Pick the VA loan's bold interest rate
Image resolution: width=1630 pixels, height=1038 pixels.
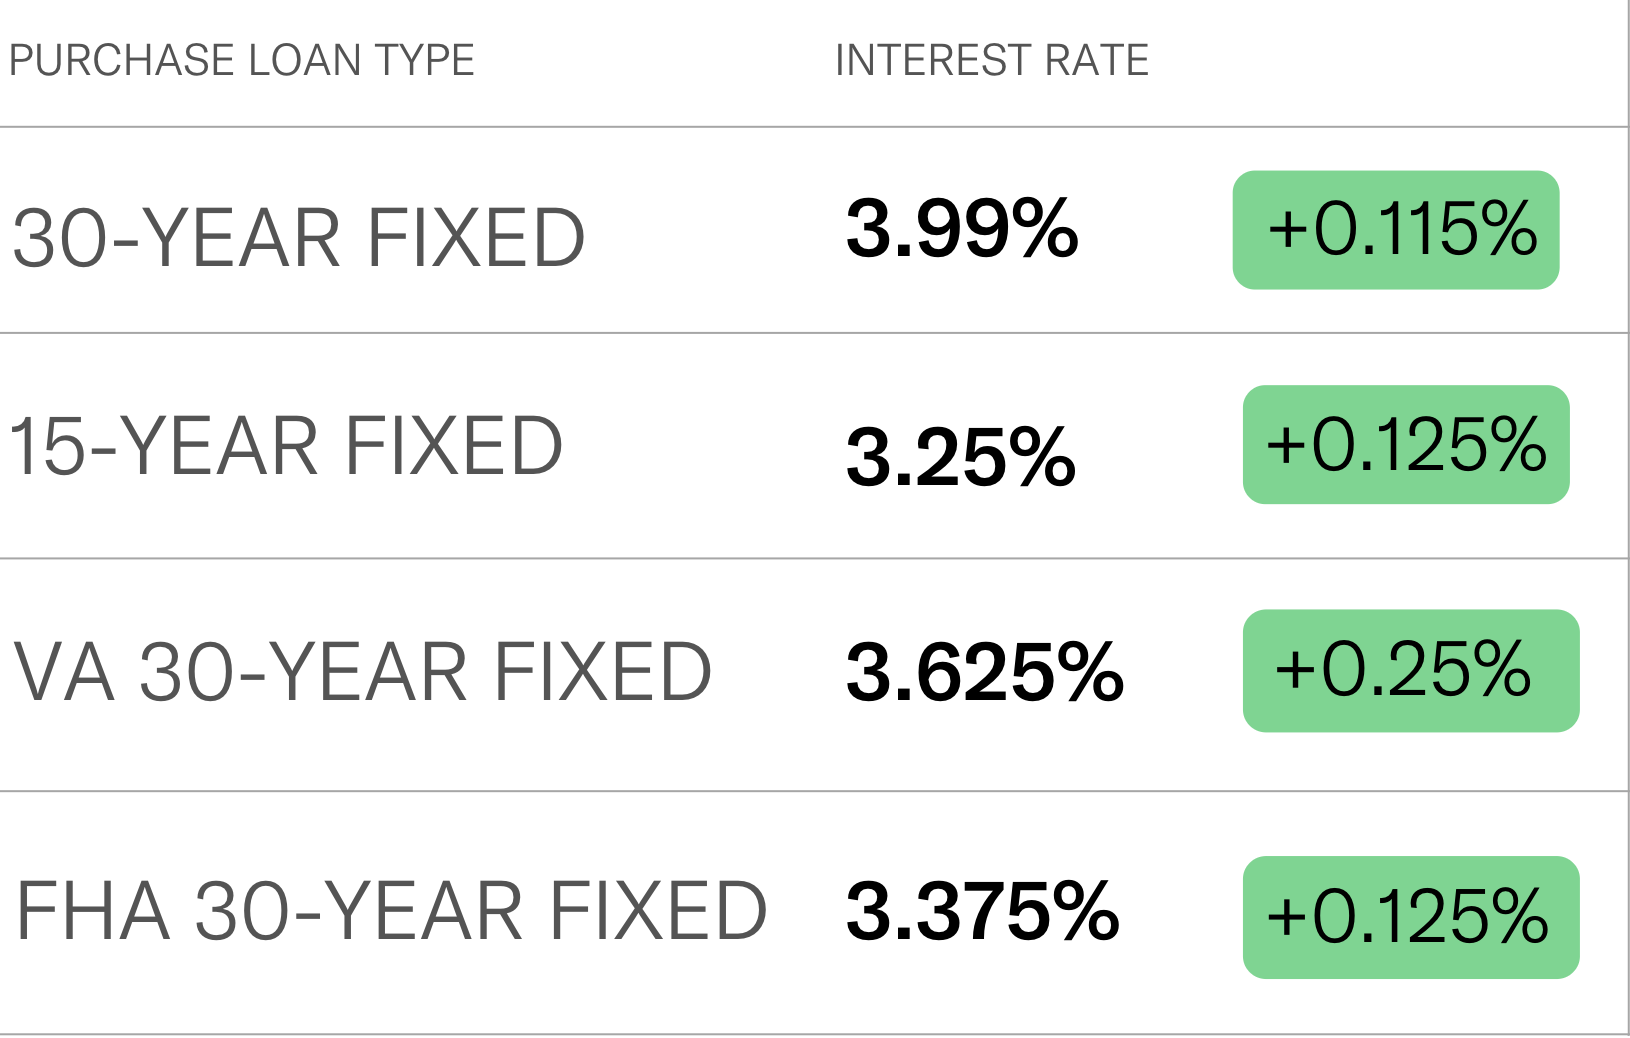[x=985, y=672]
